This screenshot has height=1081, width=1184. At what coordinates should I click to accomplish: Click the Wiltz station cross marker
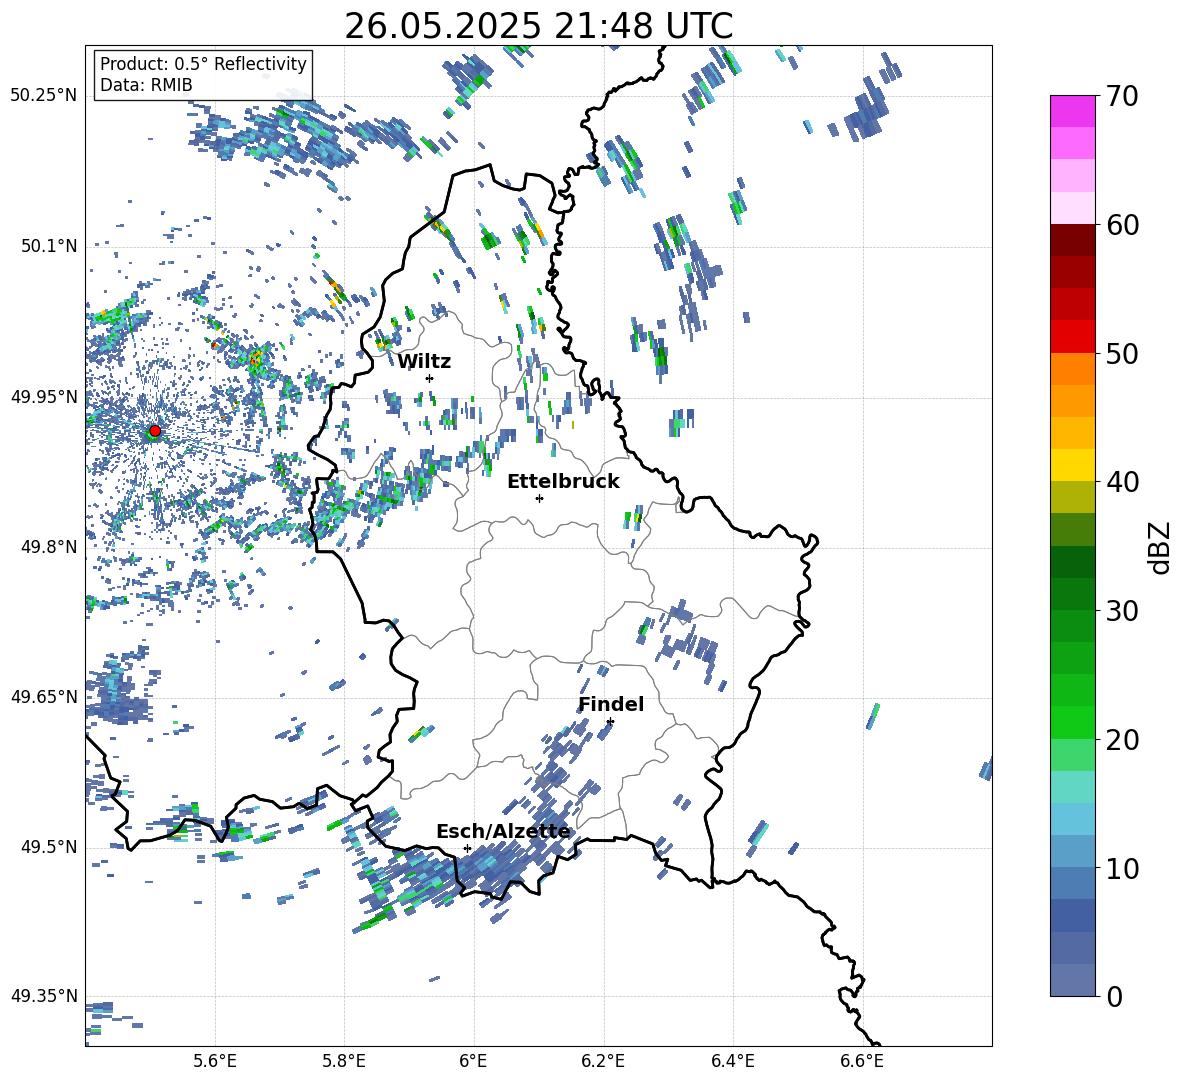[430, 378]
